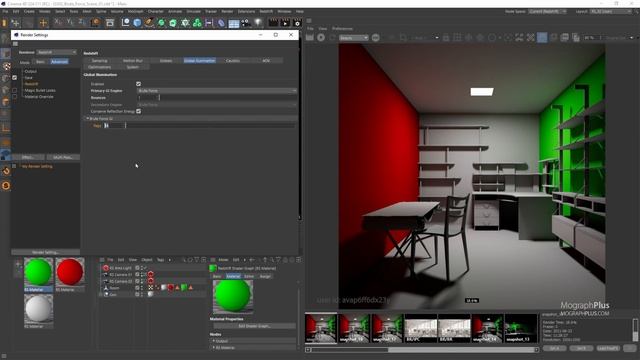Click the green Subdivision Surface generator icon
640x360 pixels.
point(161,22)
